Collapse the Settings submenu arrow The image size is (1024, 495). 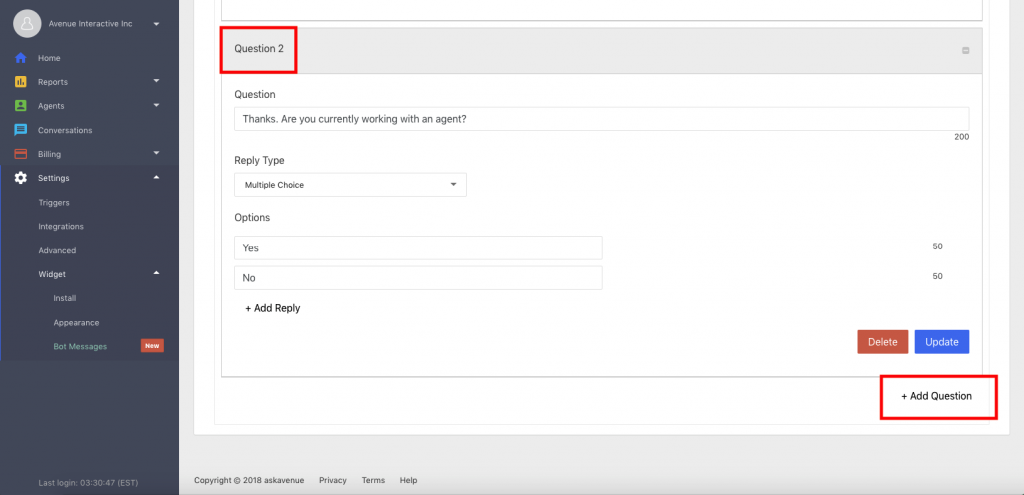point(156,177)
